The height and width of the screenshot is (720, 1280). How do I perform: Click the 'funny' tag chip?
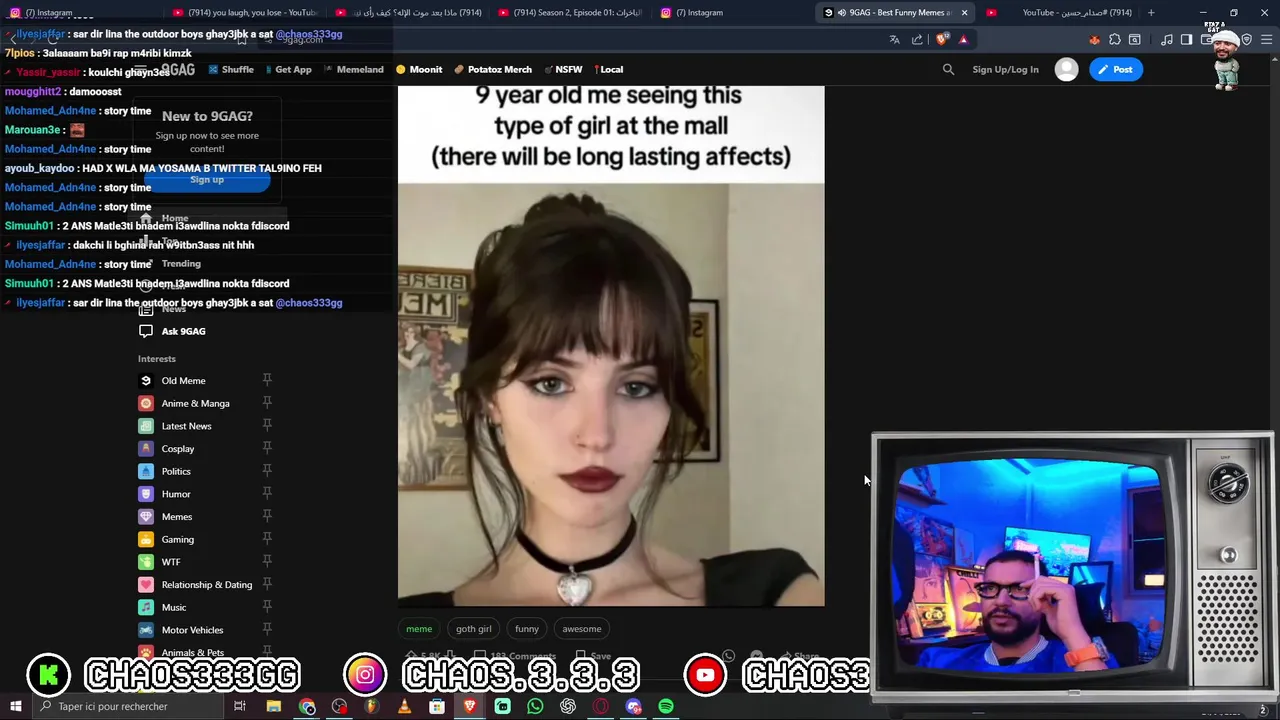[527, 629]
